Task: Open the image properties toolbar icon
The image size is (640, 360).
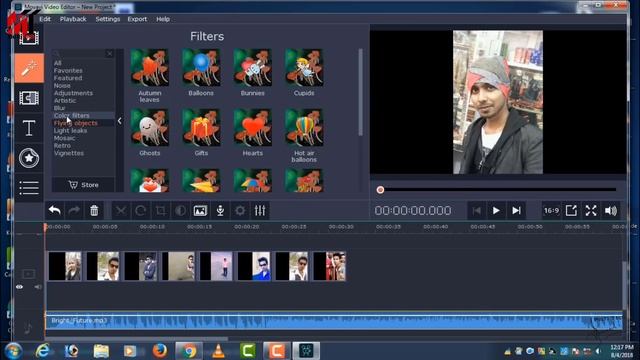Action: point(200,211)
